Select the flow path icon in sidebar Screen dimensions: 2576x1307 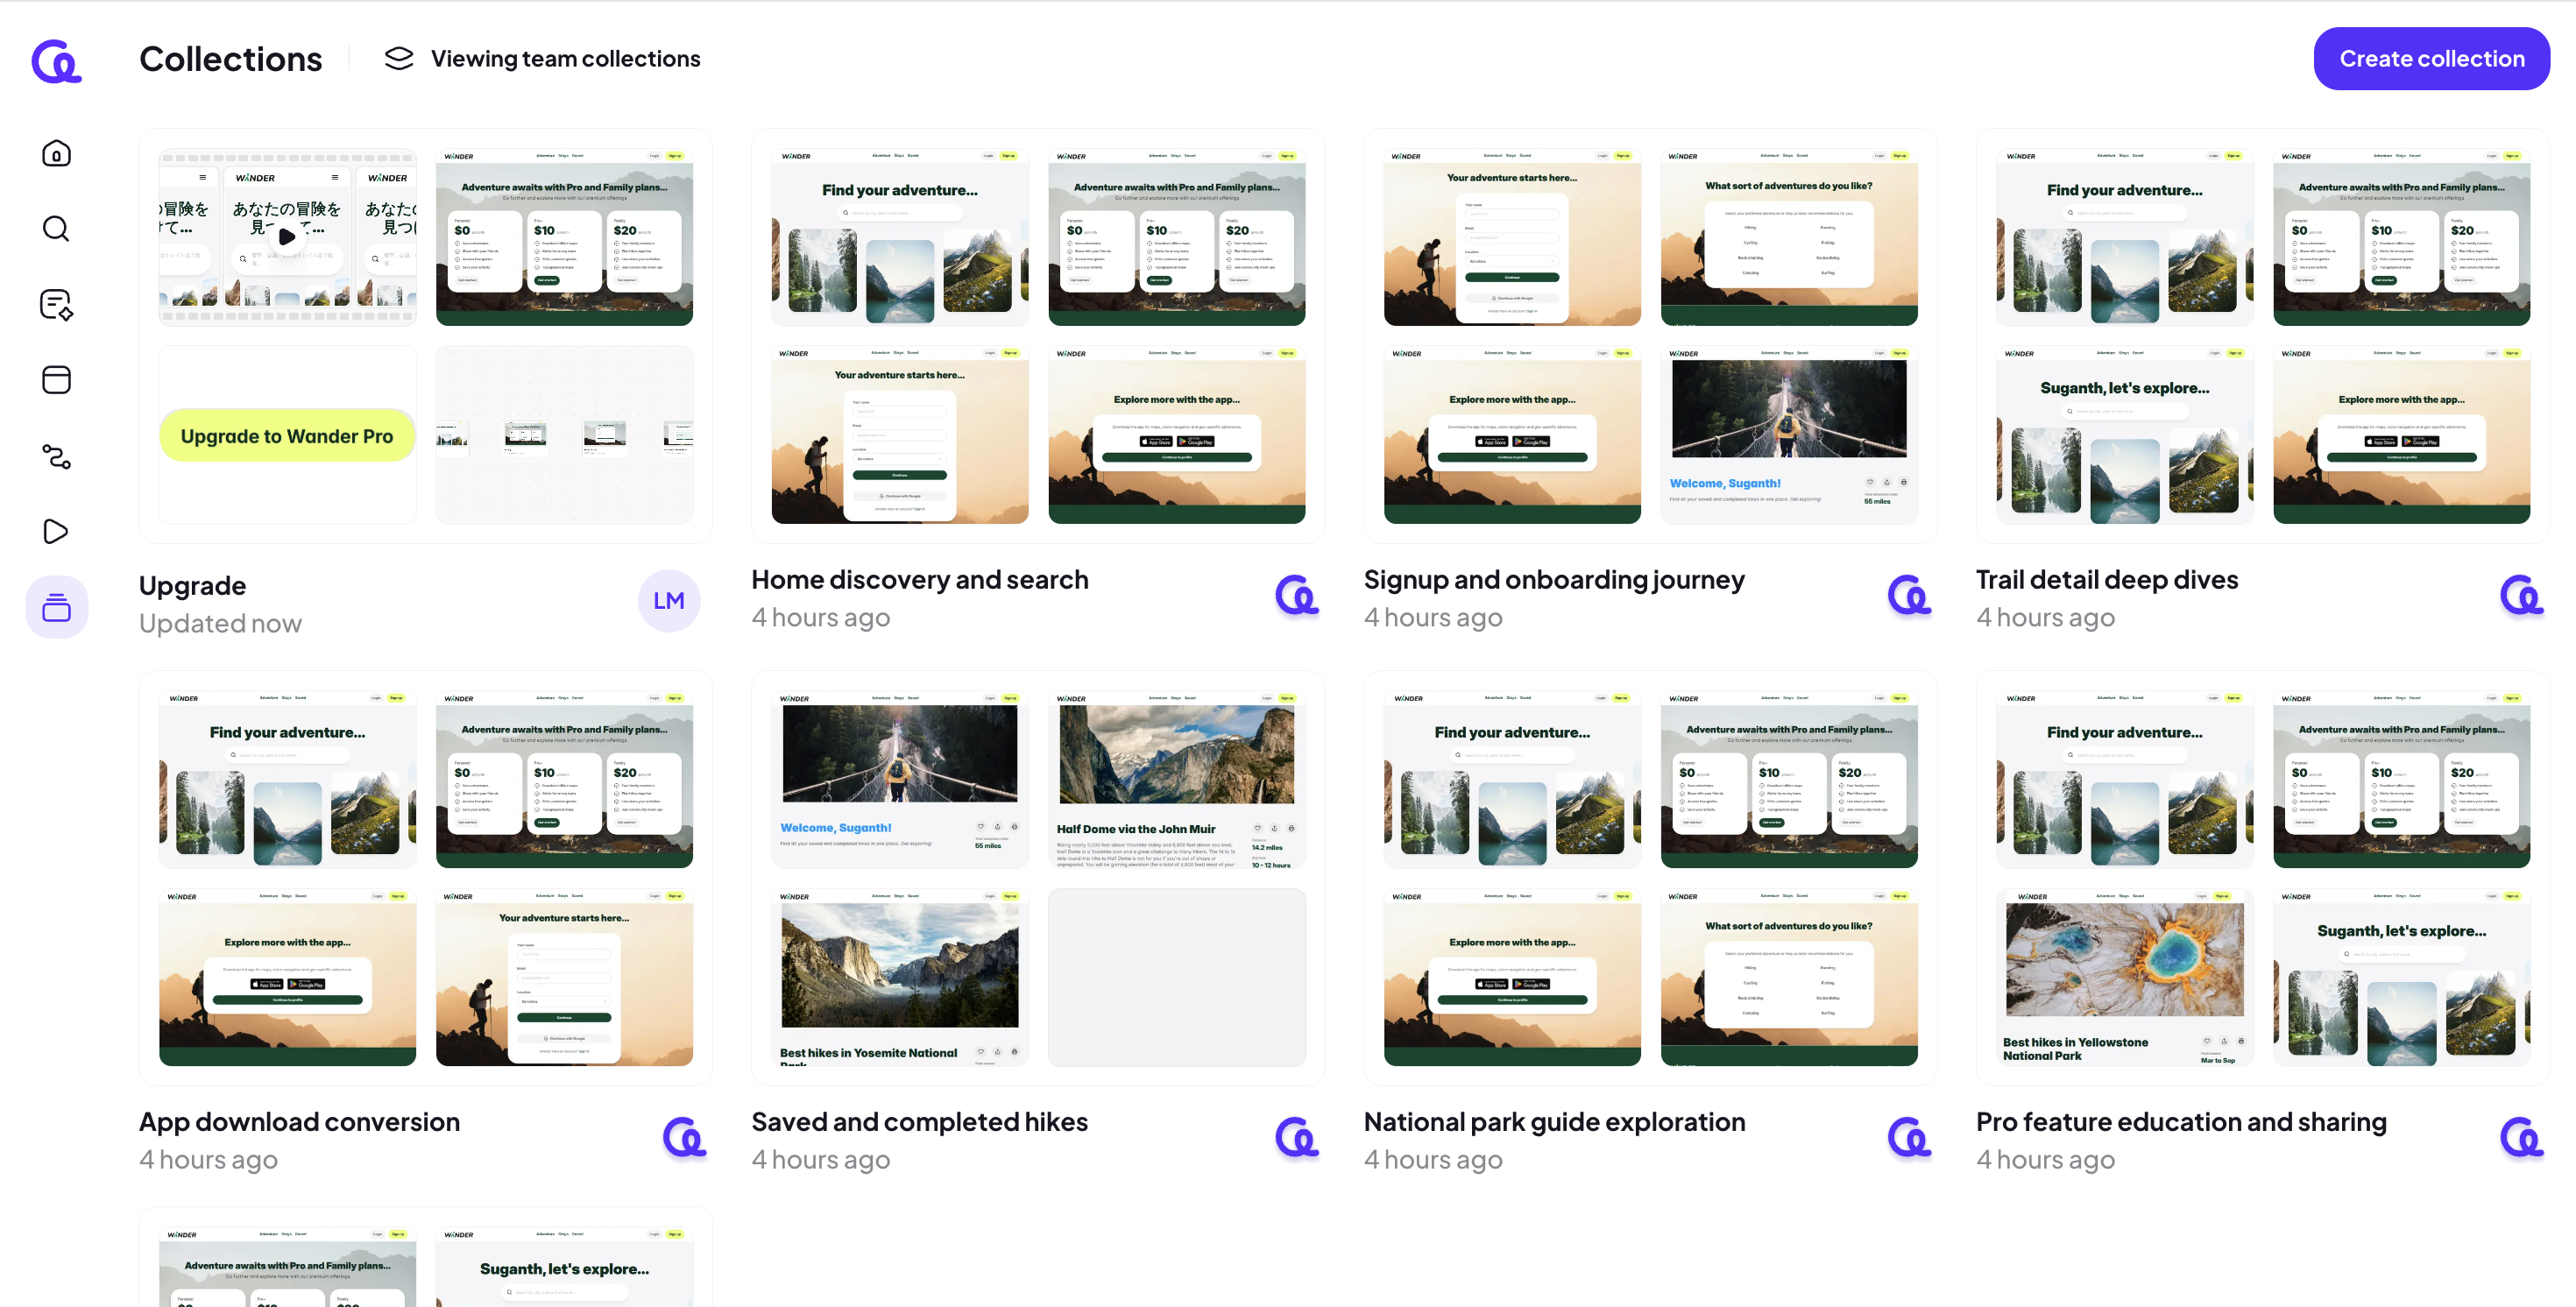(x=56, y=456)
